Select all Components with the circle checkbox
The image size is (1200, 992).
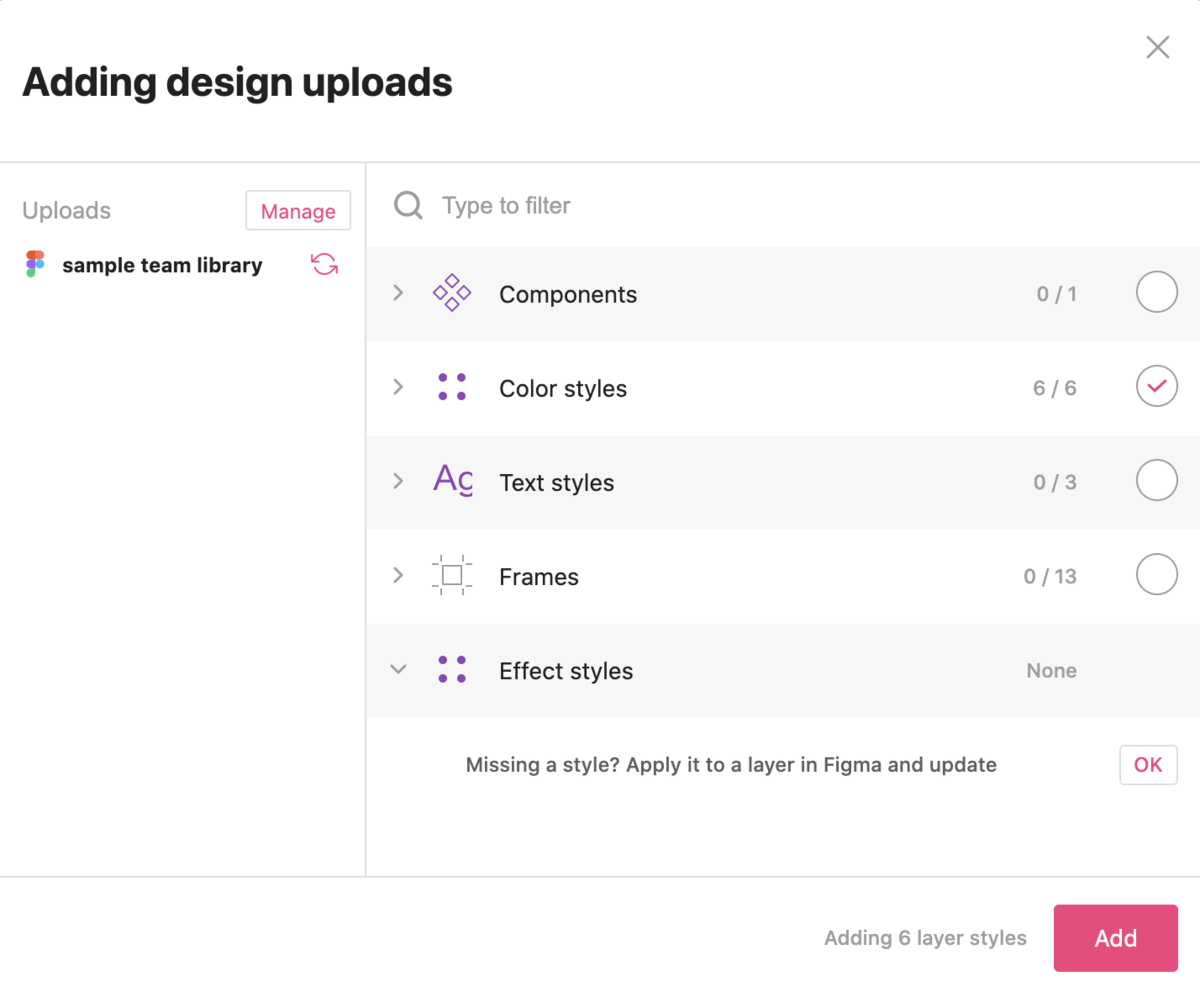click(x=1157, y=293)
